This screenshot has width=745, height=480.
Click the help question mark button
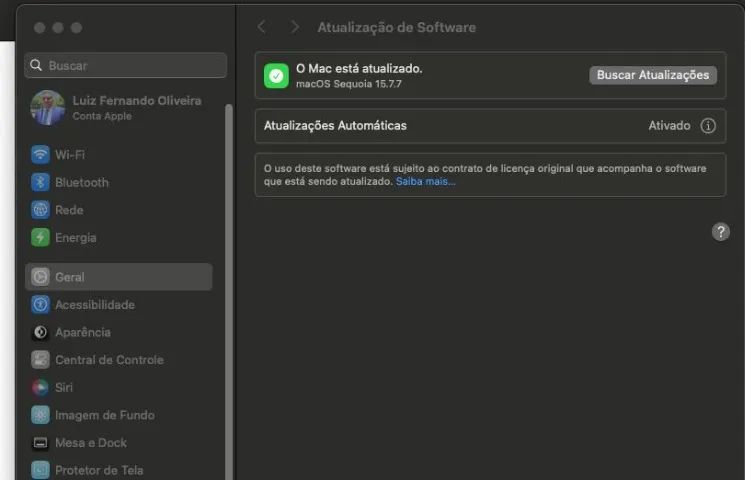(x=720, y=232)
